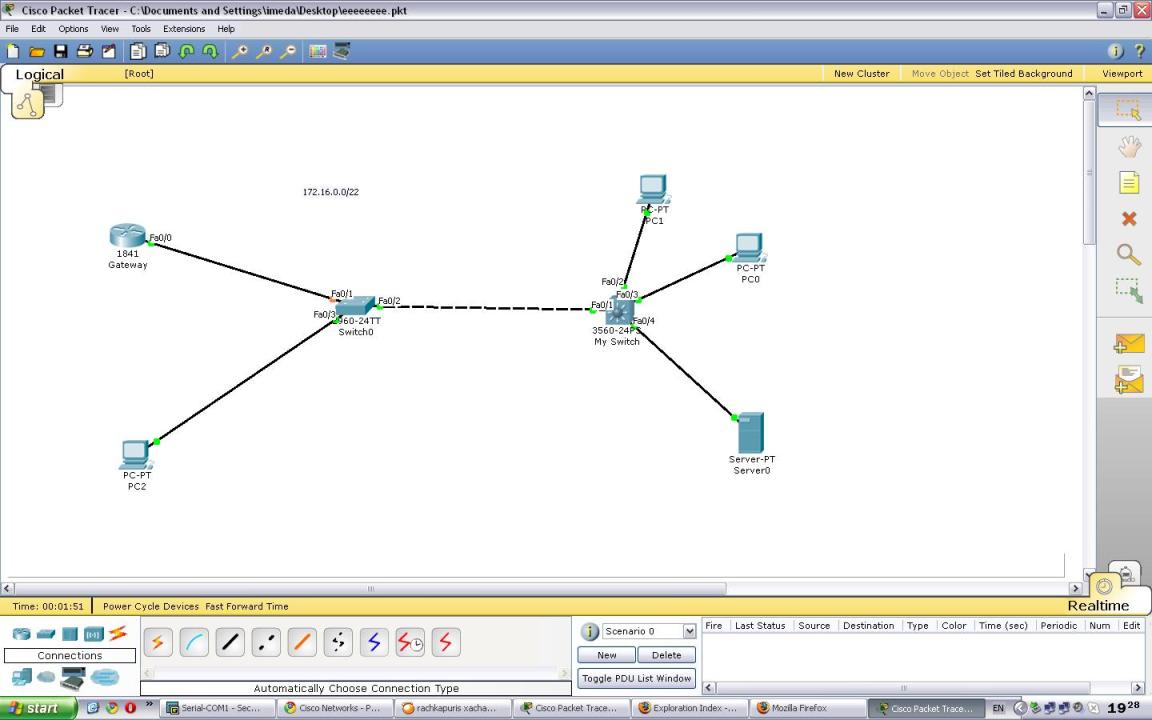Select the Hubs device category icon
Image resolution: width=1152 pixels, height=720 pixels.
tap(70, 633)
